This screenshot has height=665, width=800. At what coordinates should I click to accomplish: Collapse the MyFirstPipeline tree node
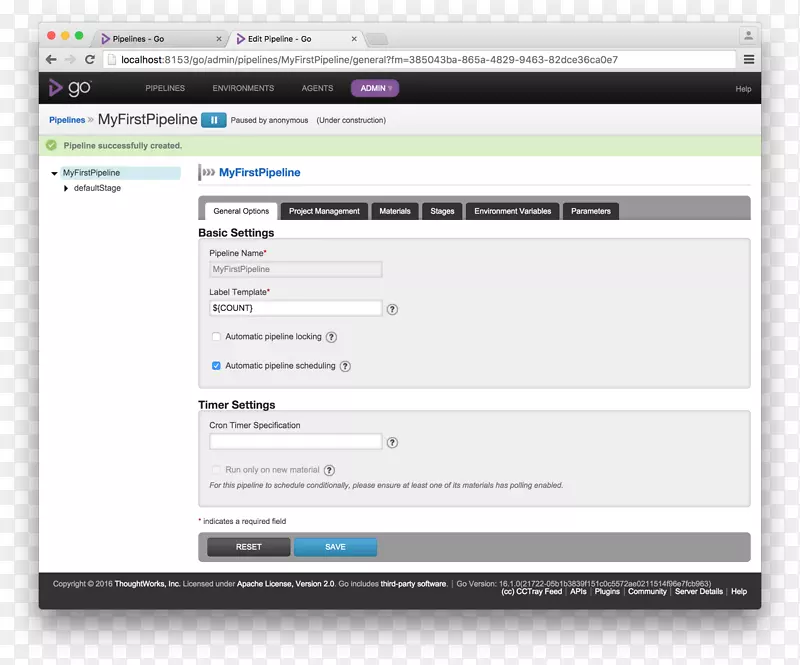coord(54,173)
